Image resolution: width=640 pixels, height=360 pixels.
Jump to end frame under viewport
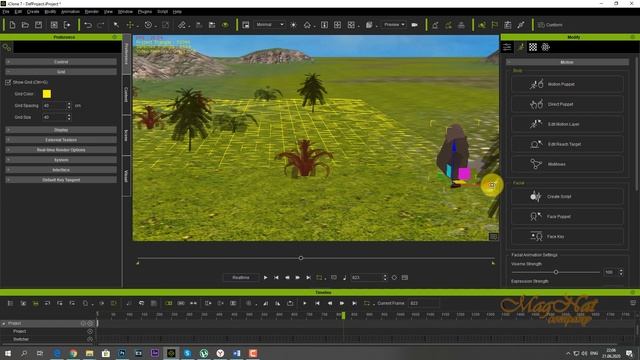309,278
